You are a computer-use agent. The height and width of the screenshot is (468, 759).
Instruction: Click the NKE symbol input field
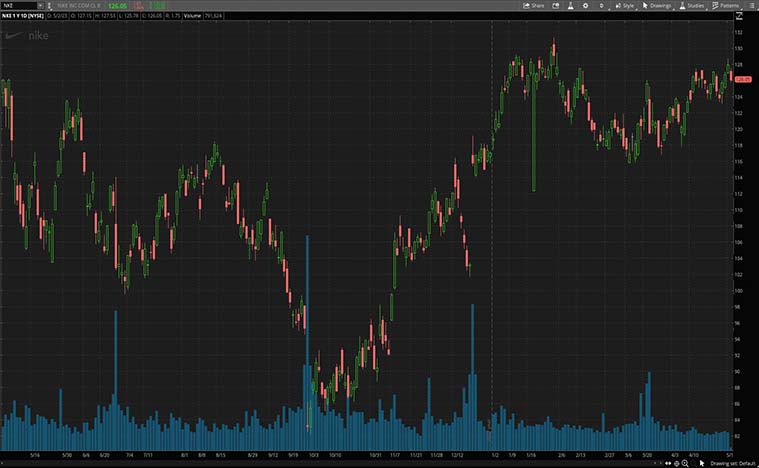click(x=19, y=5)
